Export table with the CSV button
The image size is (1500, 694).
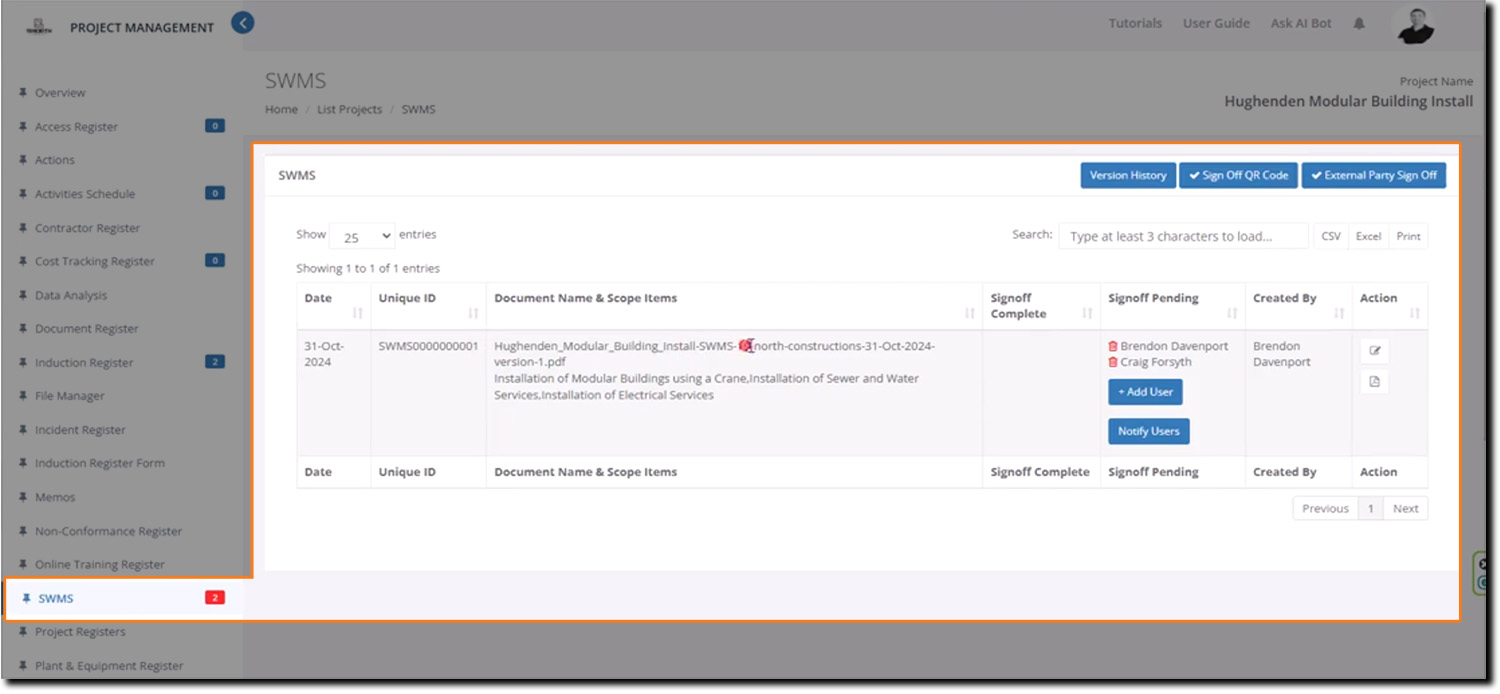click(x=1331, y=236)
